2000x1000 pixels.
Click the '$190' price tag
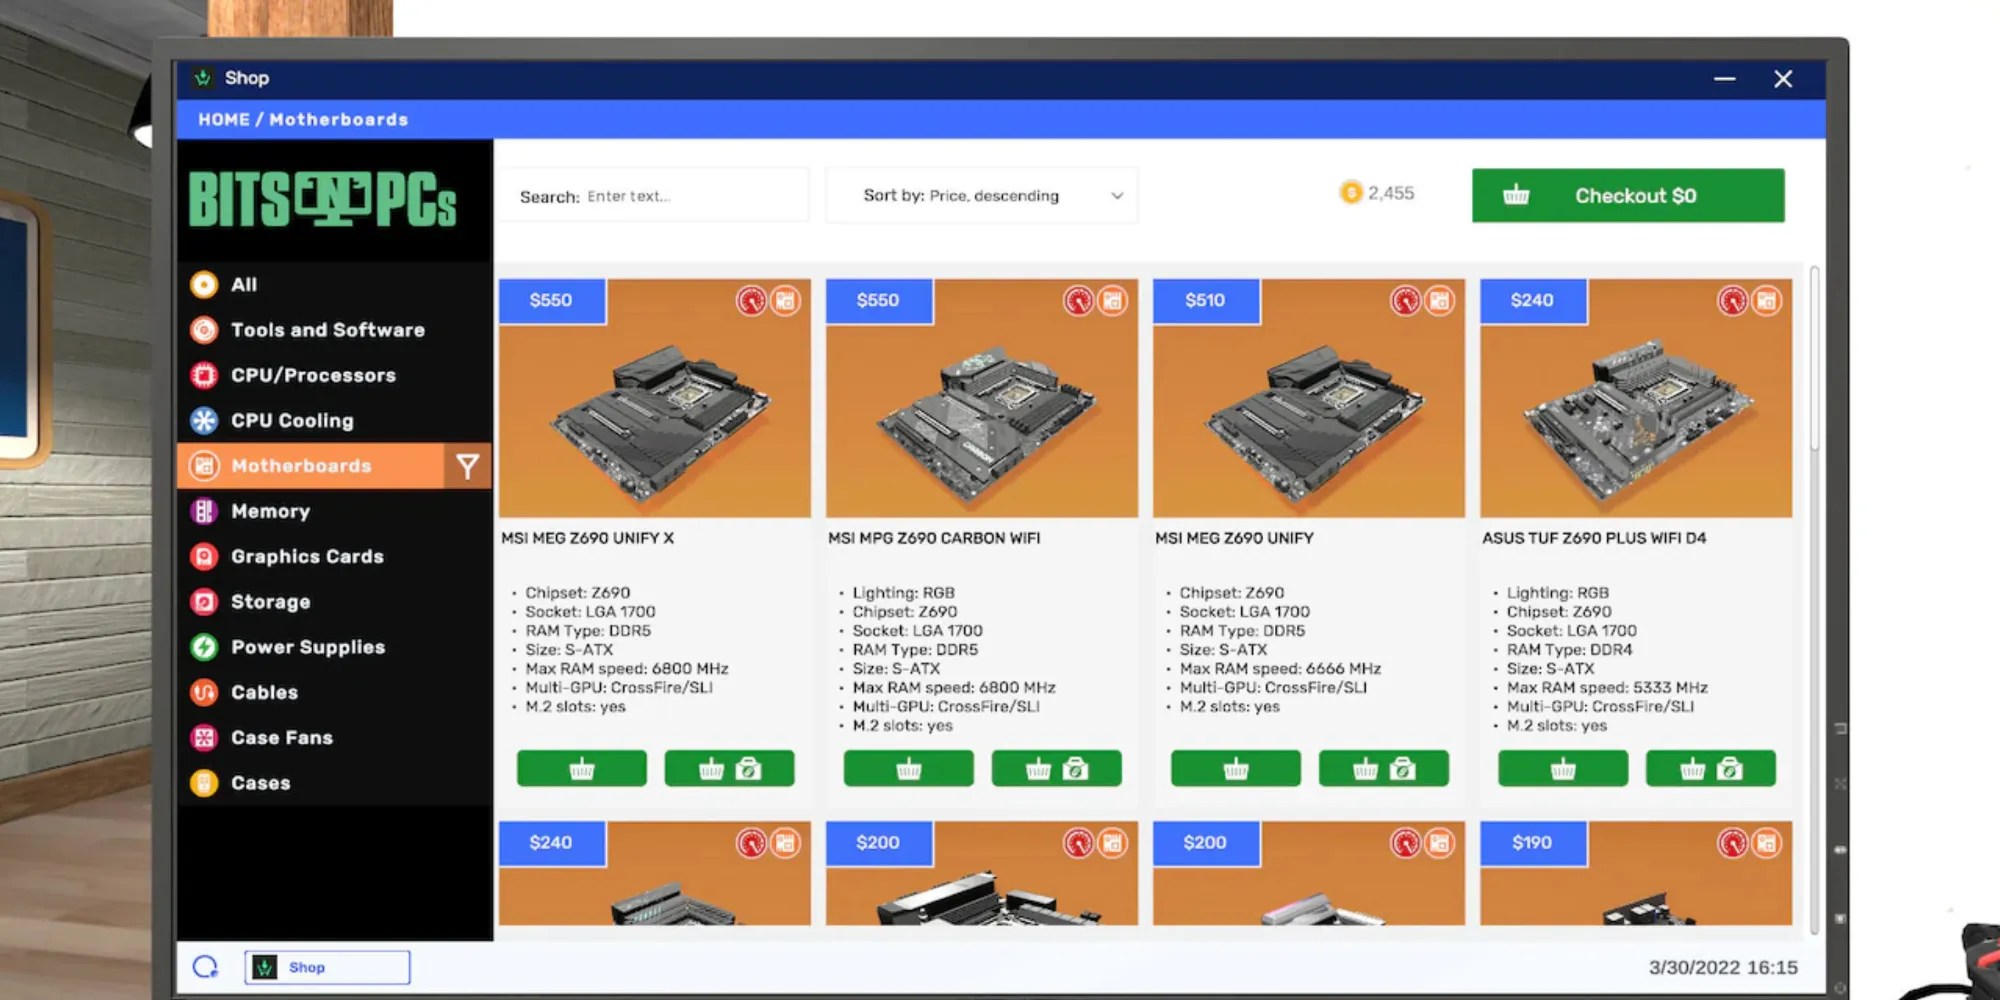[1533, 843]
